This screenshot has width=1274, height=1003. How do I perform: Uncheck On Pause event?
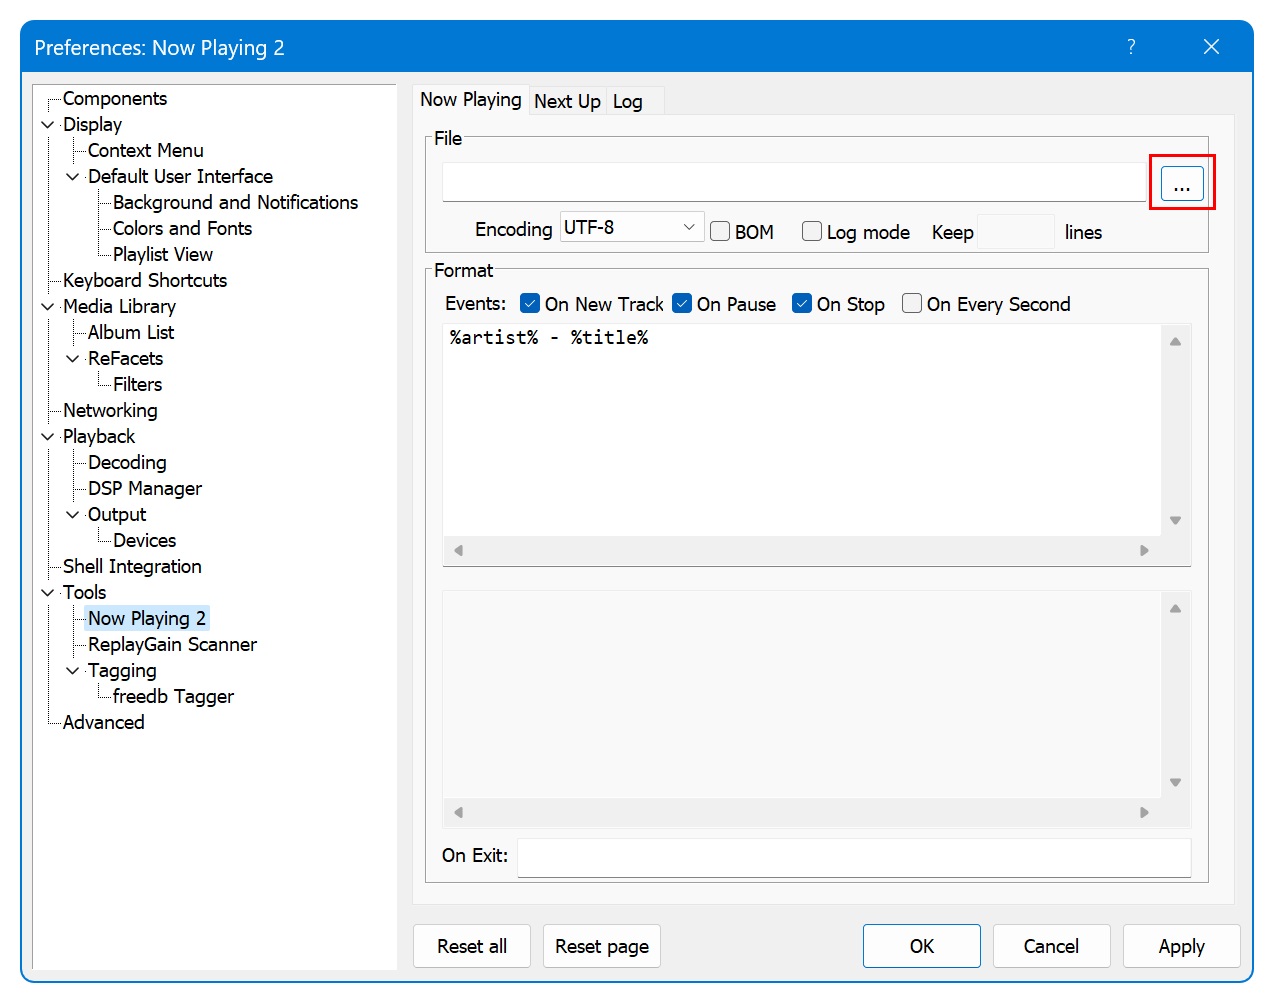[x=682, y=303]
